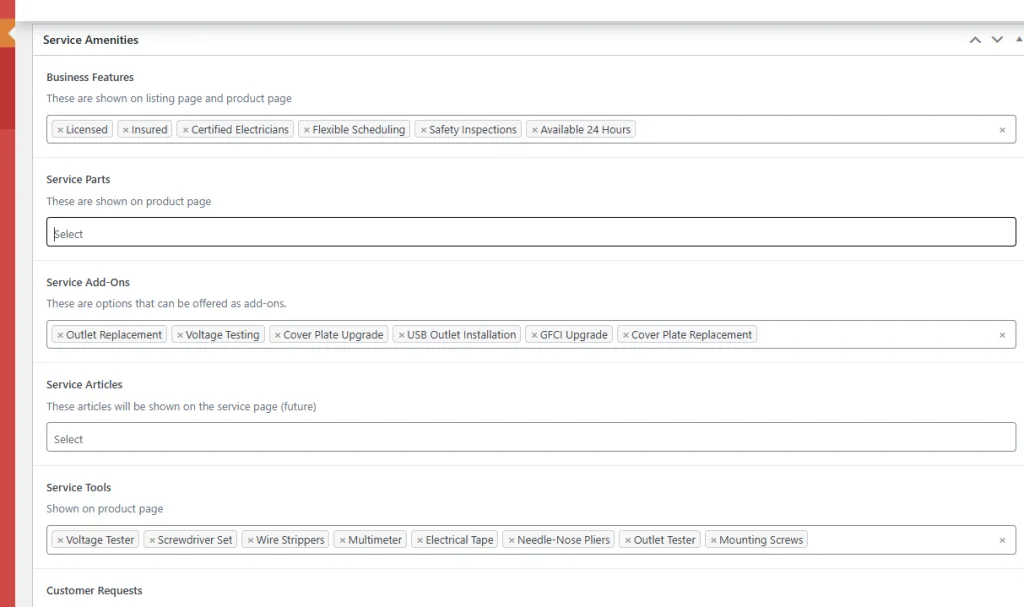1024x607 pixels.
Task: Remove the Insured business feature tag
Action: pos(125,130)
